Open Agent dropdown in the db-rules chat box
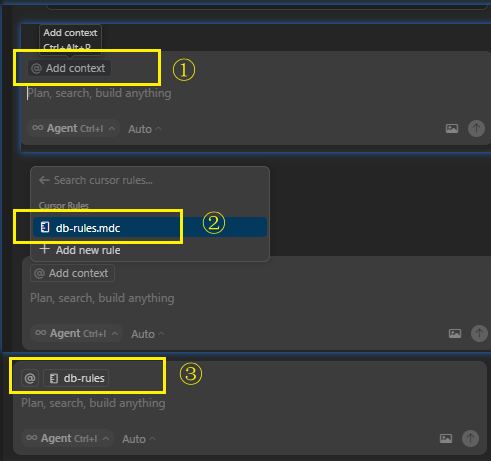 (68, 438)
